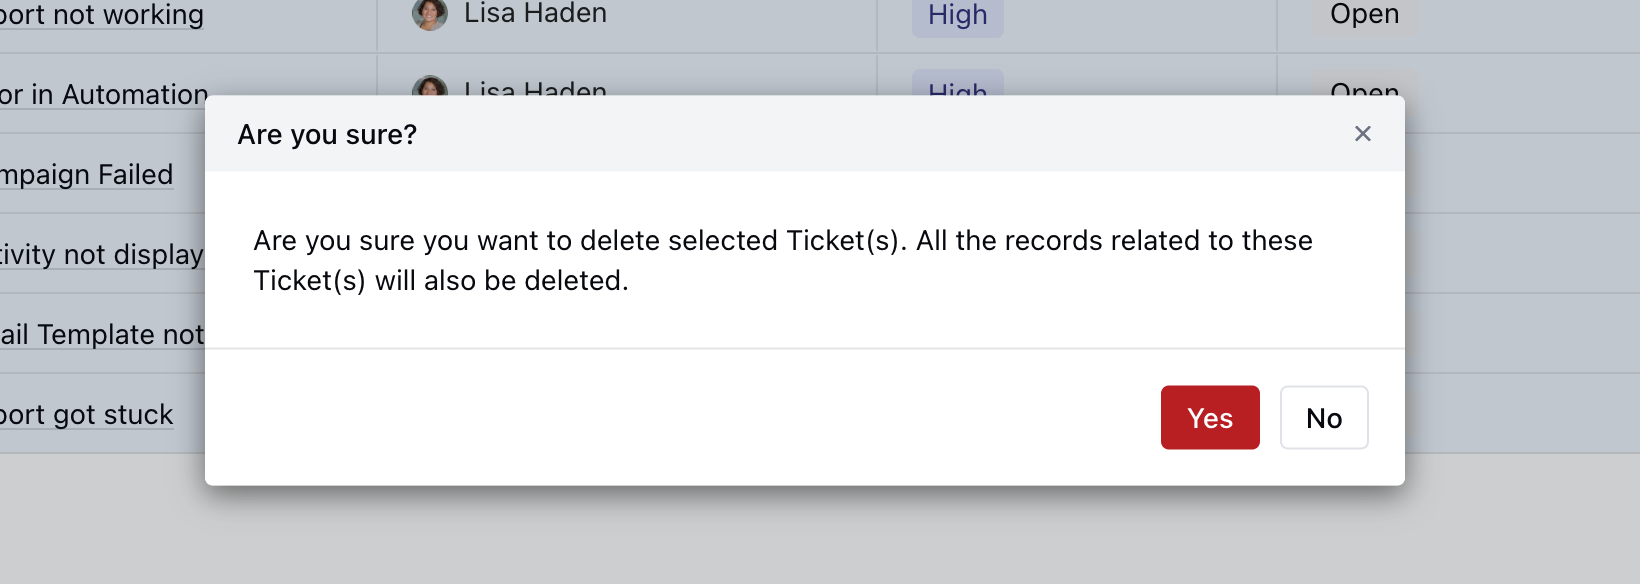Click the High priority badge in second row
The image size is (1640, 584).
tap(956, 93)
